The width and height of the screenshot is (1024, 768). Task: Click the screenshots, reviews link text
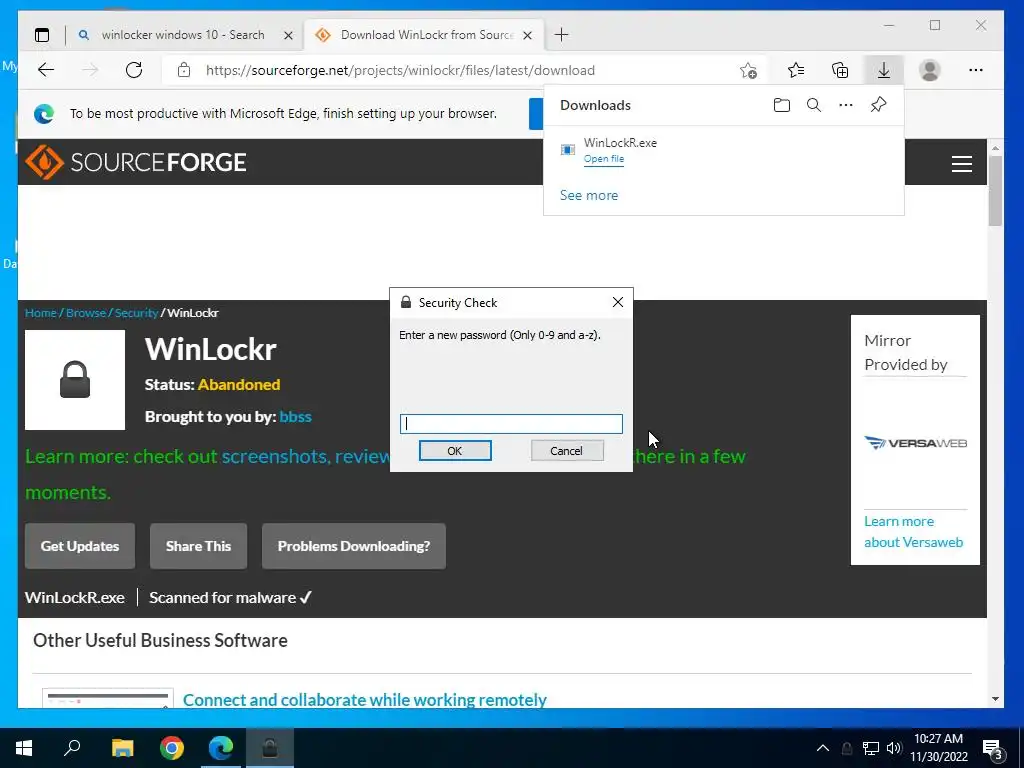[x=306, y=456]
